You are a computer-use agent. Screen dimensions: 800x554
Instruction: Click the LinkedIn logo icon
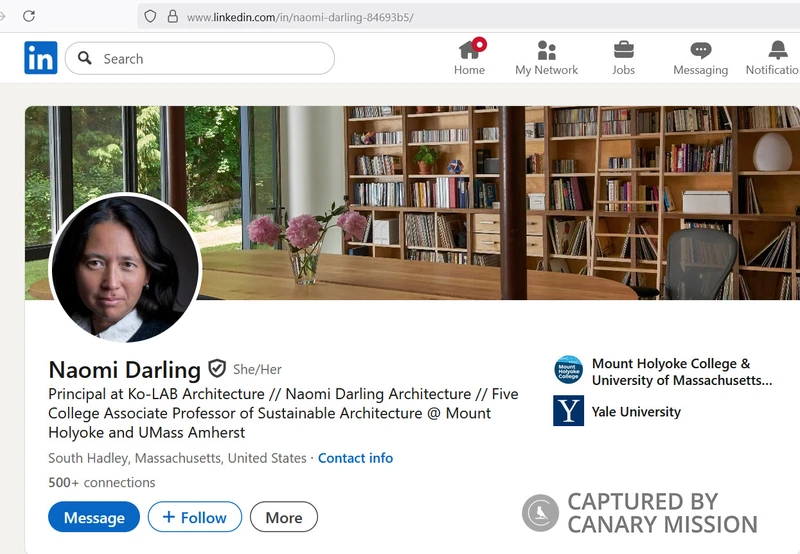point(41,58)
